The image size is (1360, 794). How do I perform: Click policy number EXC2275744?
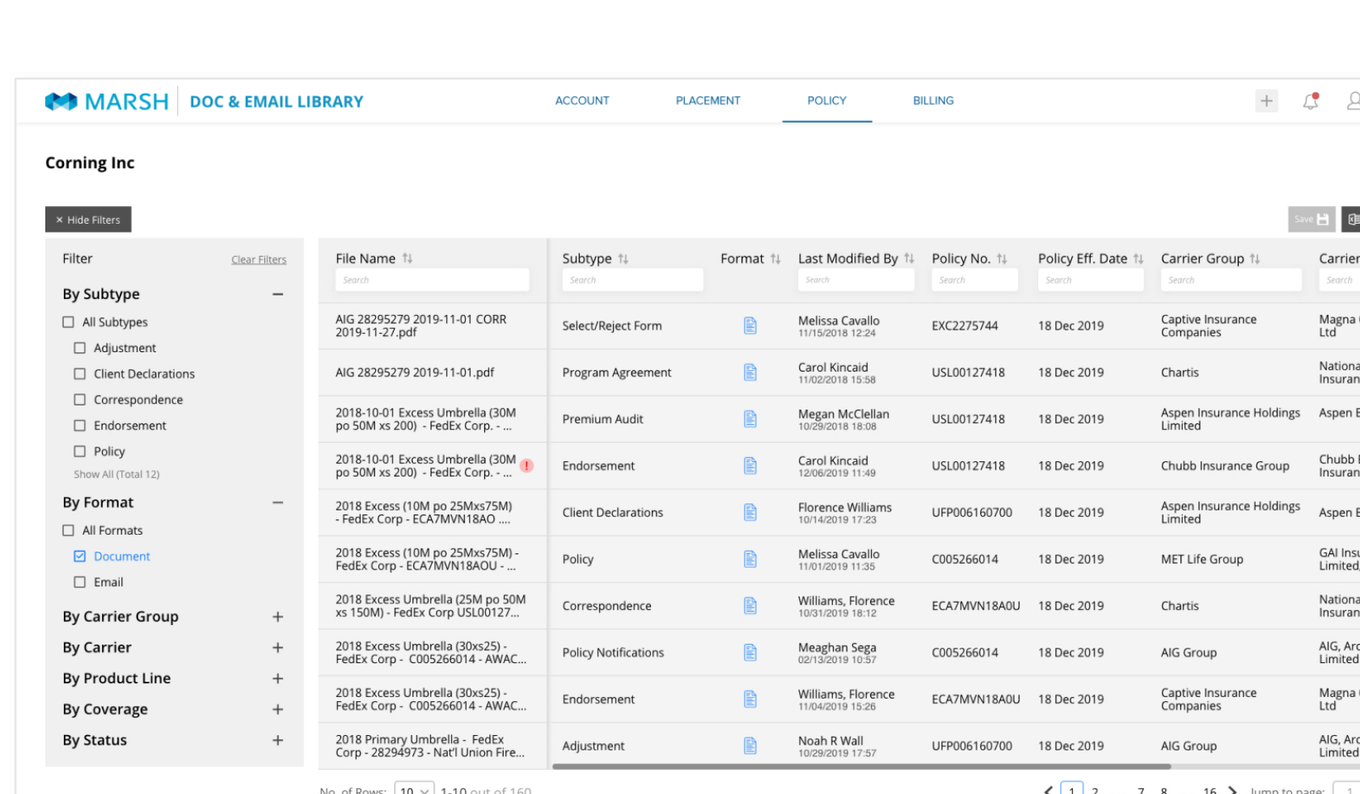965,326
